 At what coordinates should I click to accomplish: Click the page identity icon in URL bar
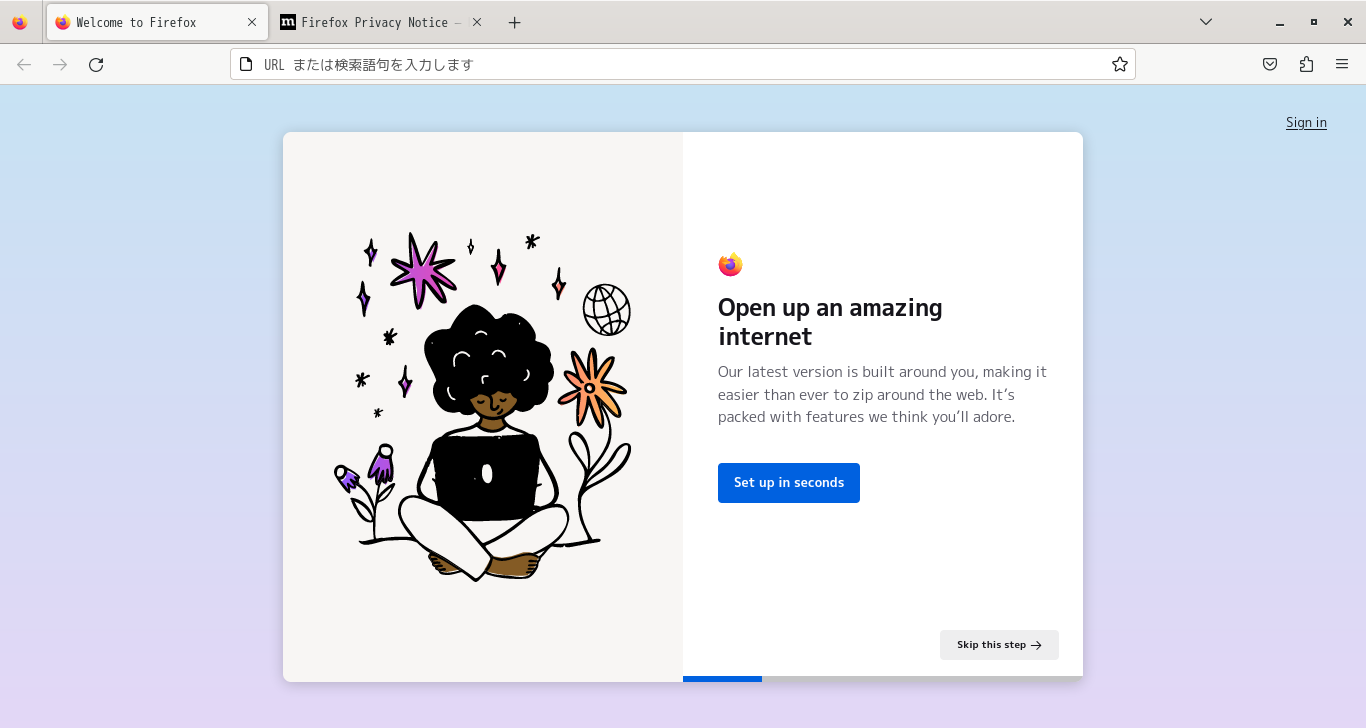[246, 64]
